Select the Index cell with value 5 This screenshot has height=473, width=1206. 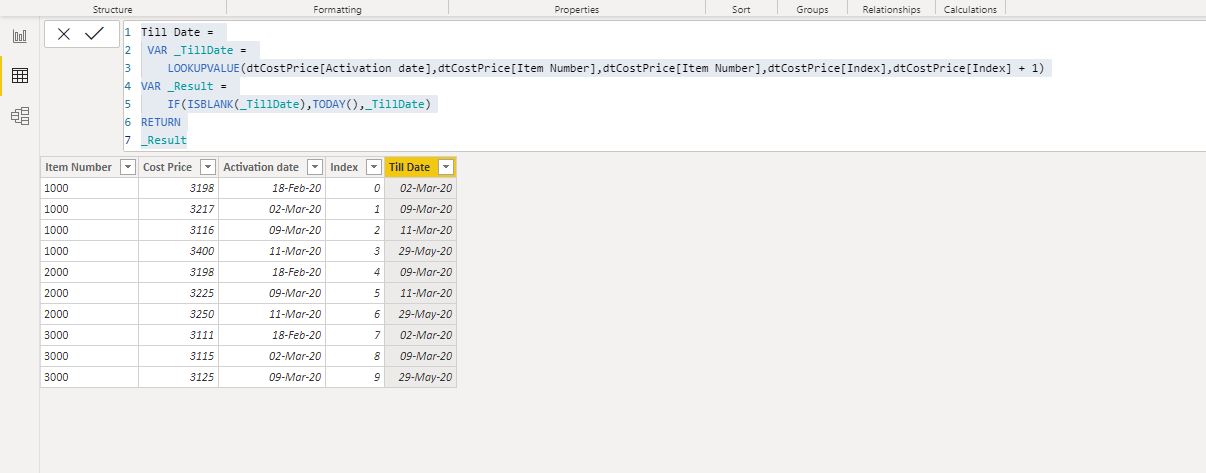[355, 293]
